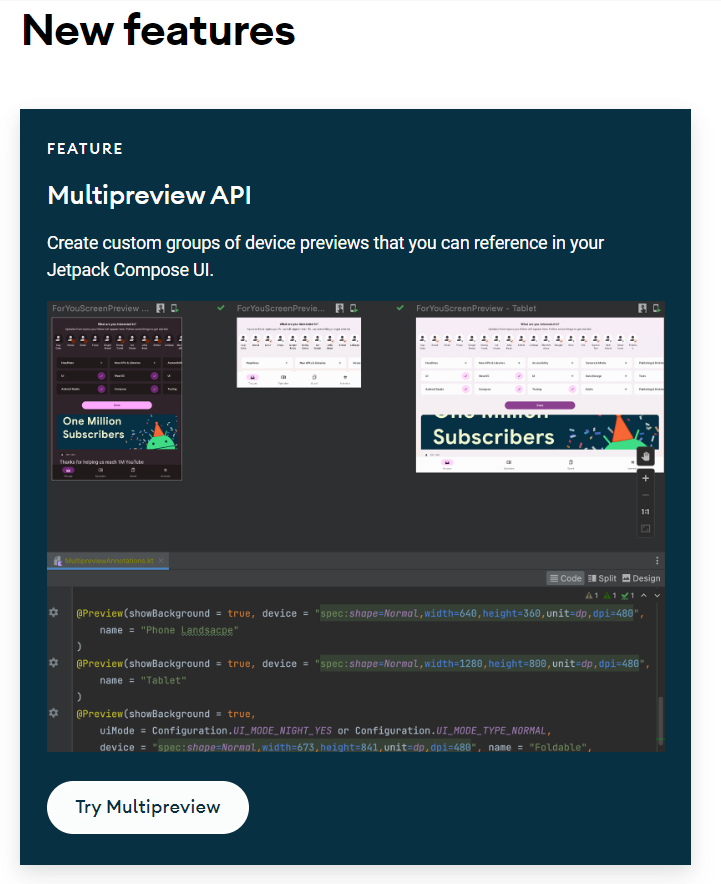Click the New features page heading
721x884 pixels.
click(x=158, y=30)
